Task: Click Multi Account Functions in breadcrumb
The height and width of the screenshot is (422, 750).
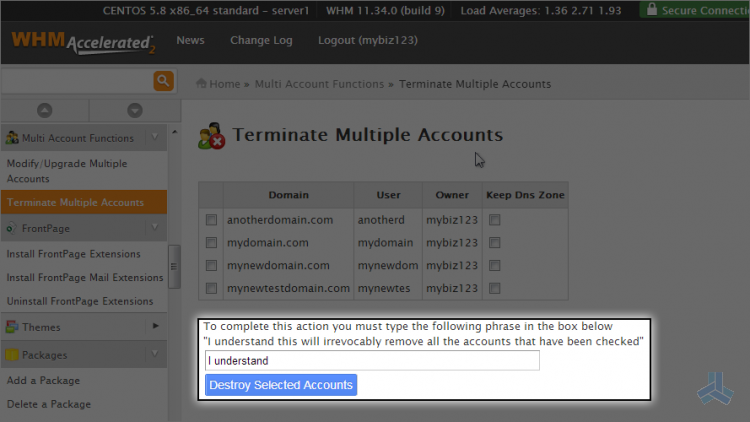Action: [319, 84]
